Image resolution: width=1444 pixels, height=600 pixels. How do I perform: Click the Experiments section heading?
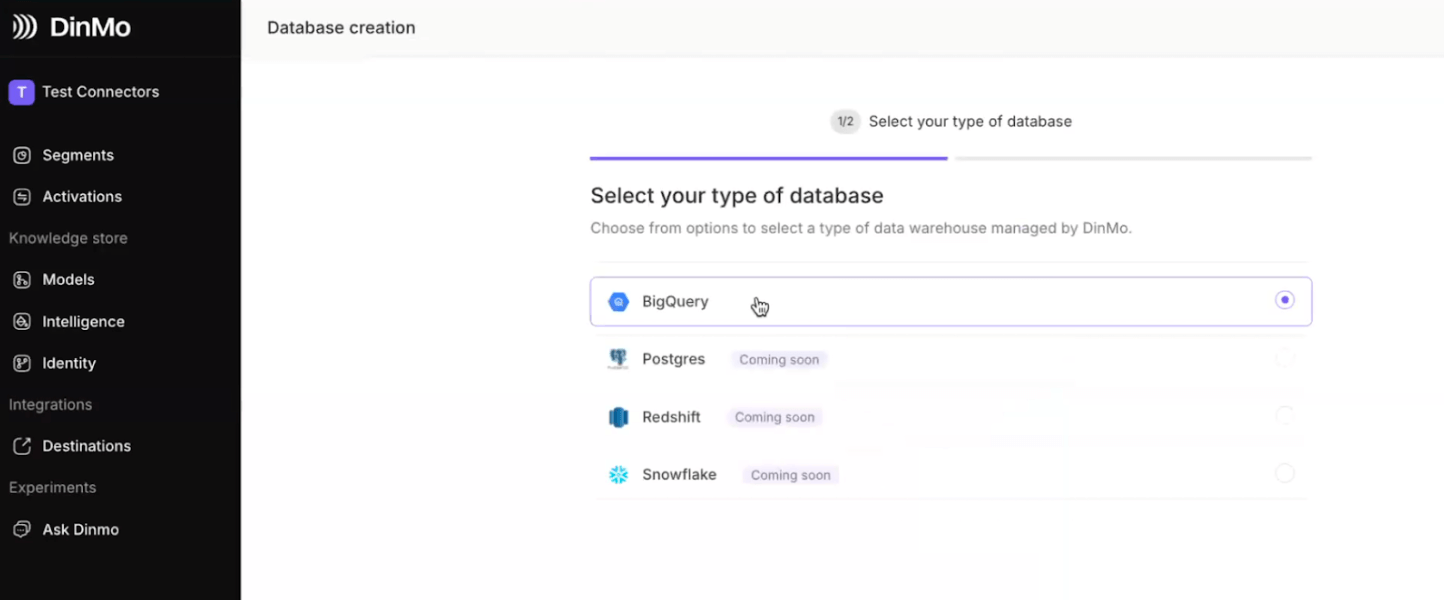point(52,488)
